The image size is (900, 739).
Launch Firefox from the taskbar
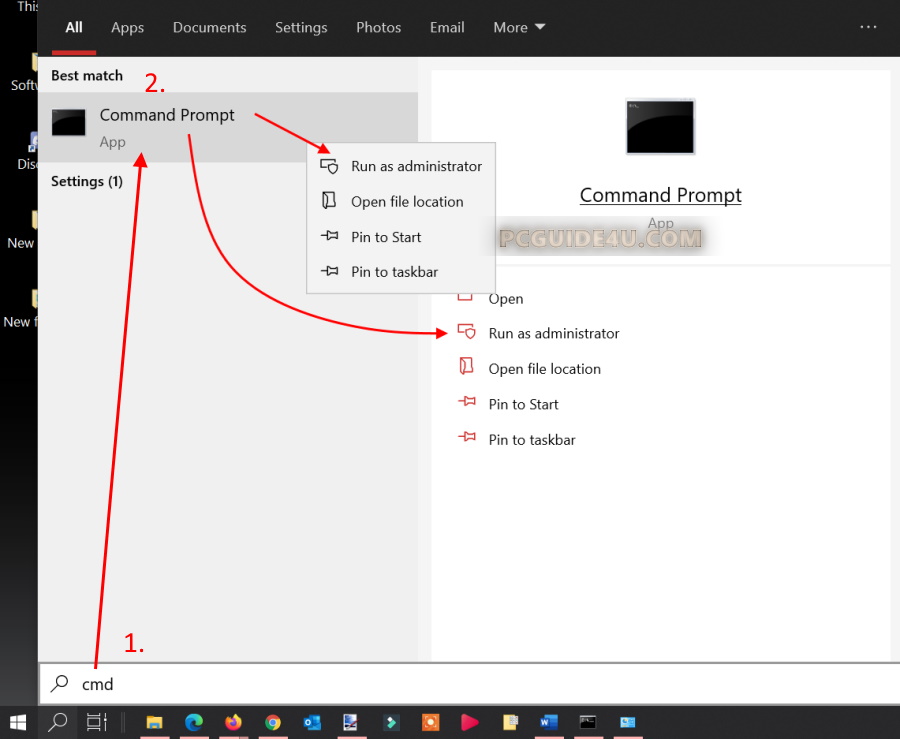pyautogui.click(x=233, y=721)
